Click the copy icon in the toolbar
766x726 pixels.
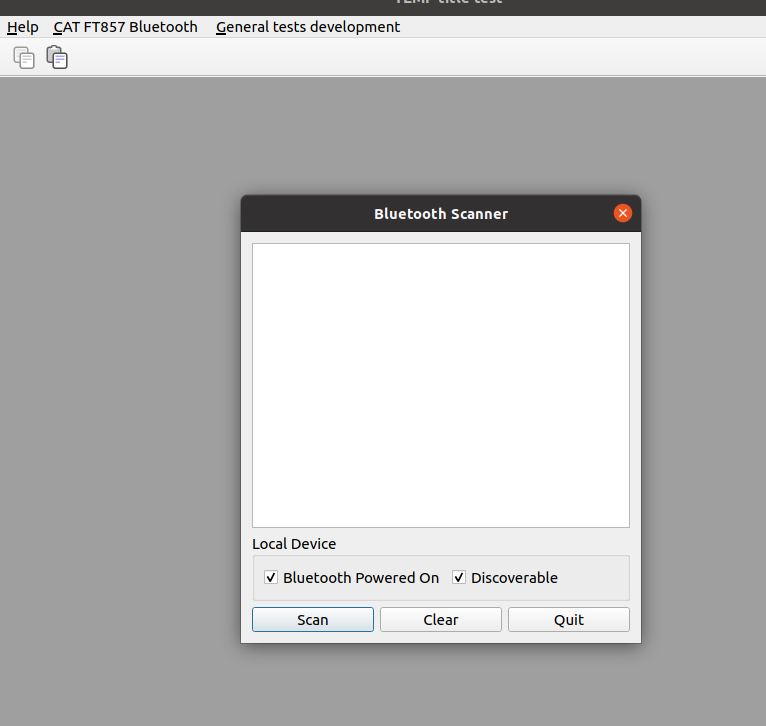click(x=23, y=58)
